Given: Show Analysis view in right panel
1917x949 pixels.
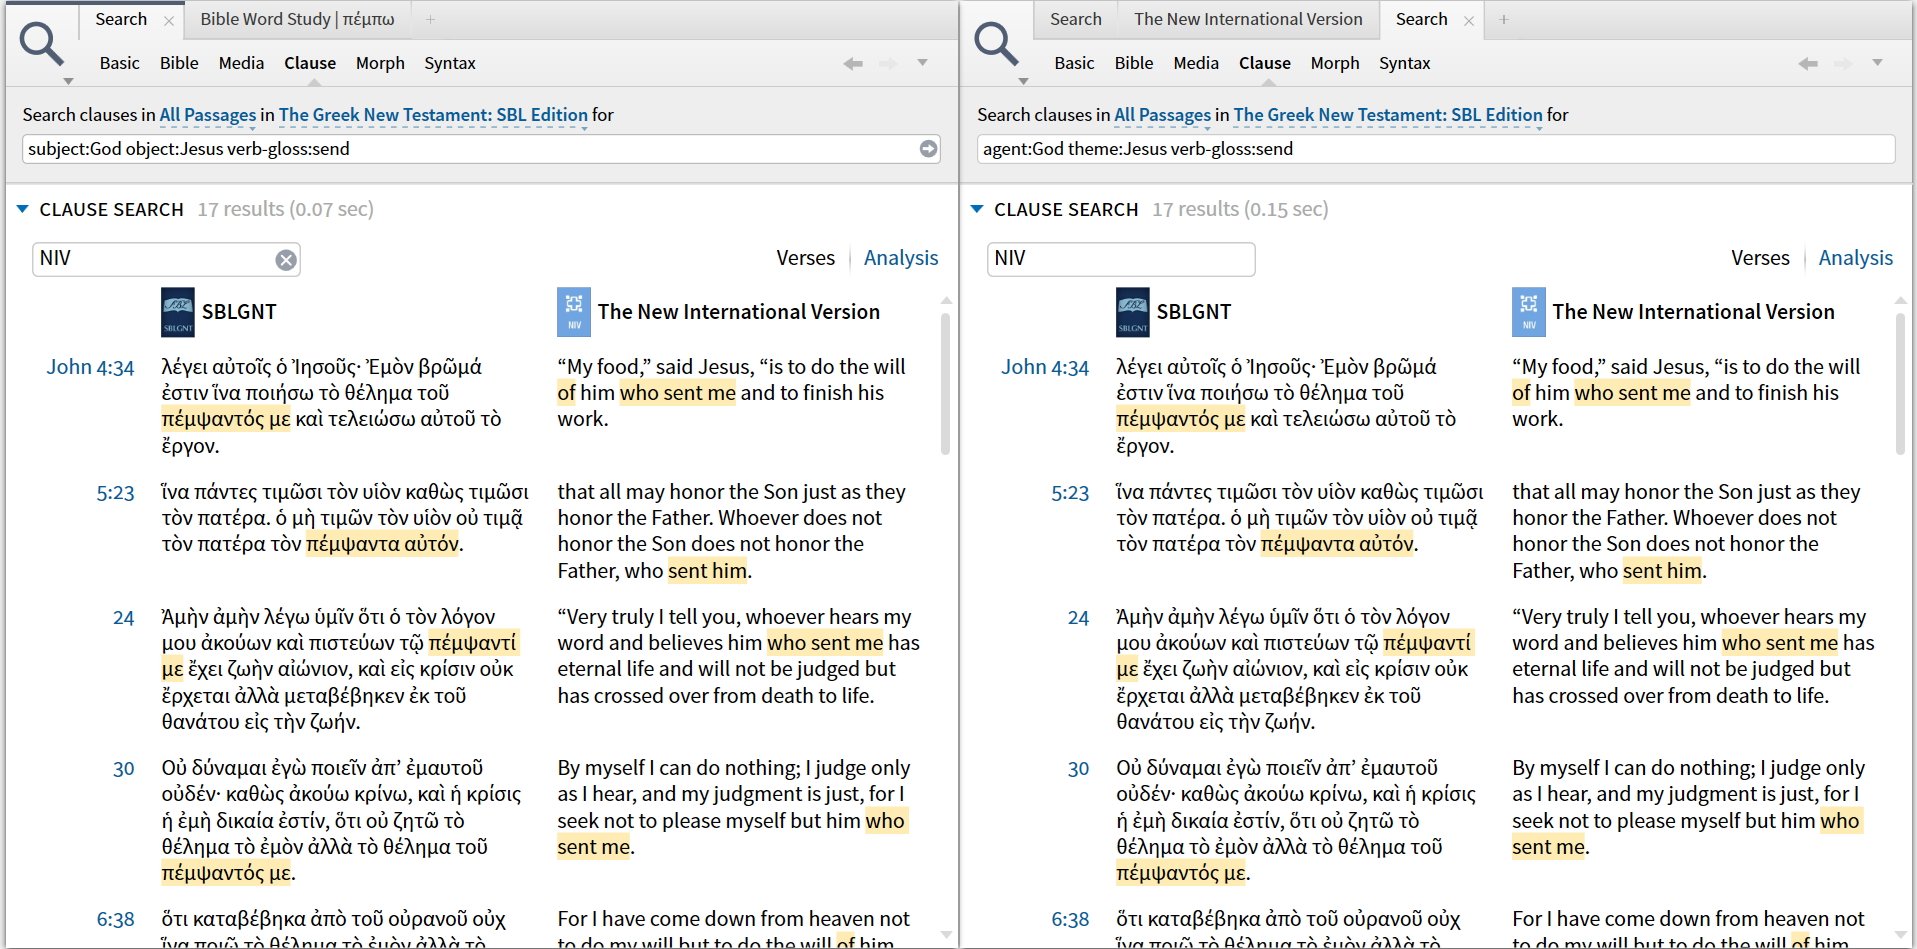Looking at the screenshot, I should pos(1856,258).
